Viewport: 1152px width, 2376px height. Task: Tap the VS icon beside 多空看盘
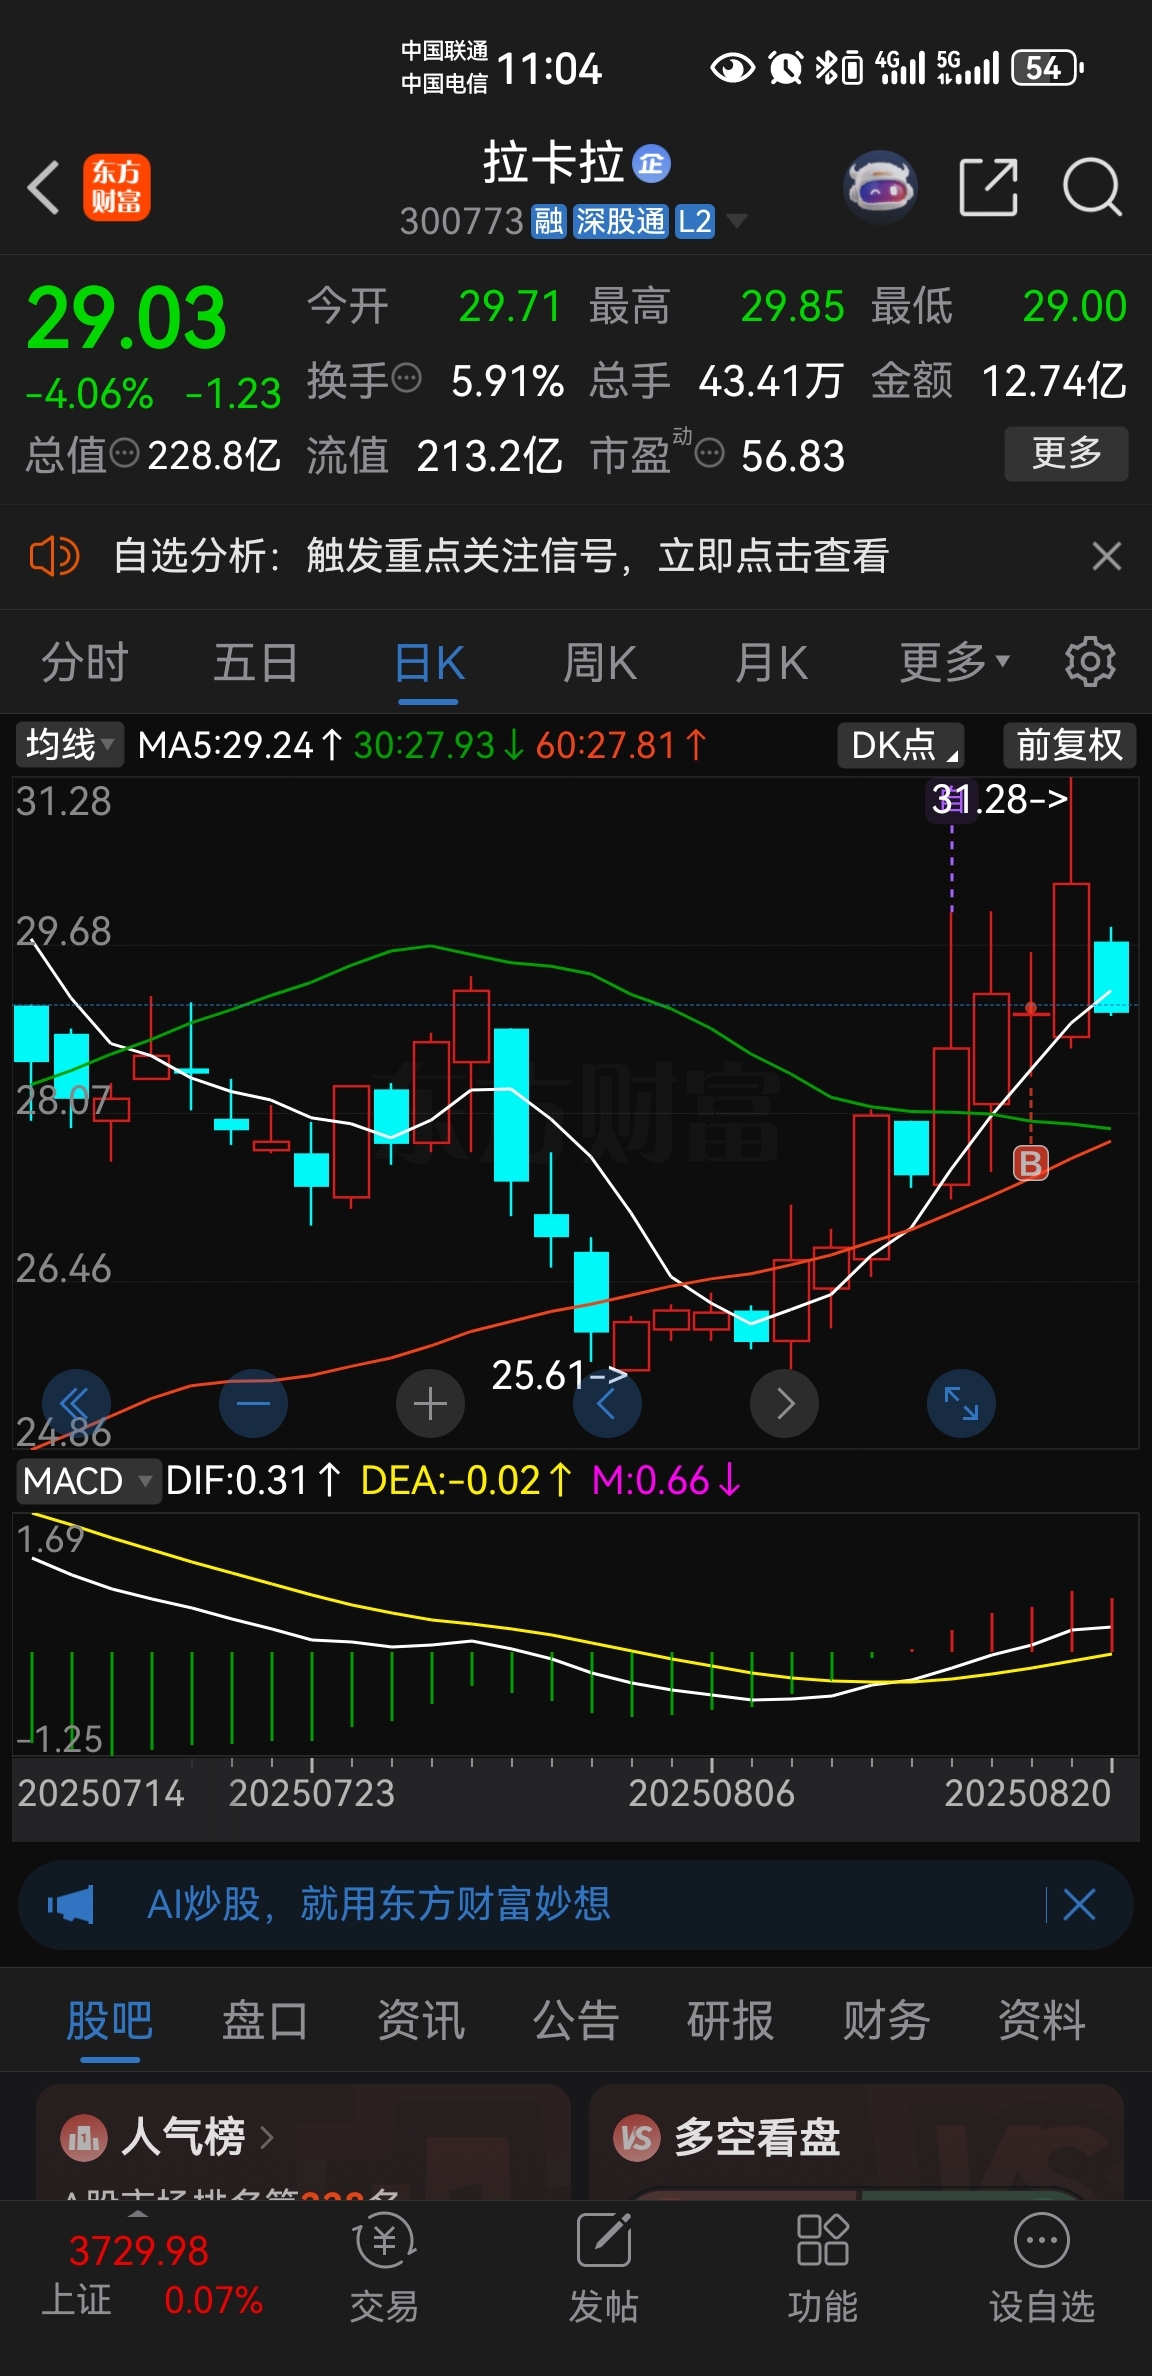coord(637,2138)
